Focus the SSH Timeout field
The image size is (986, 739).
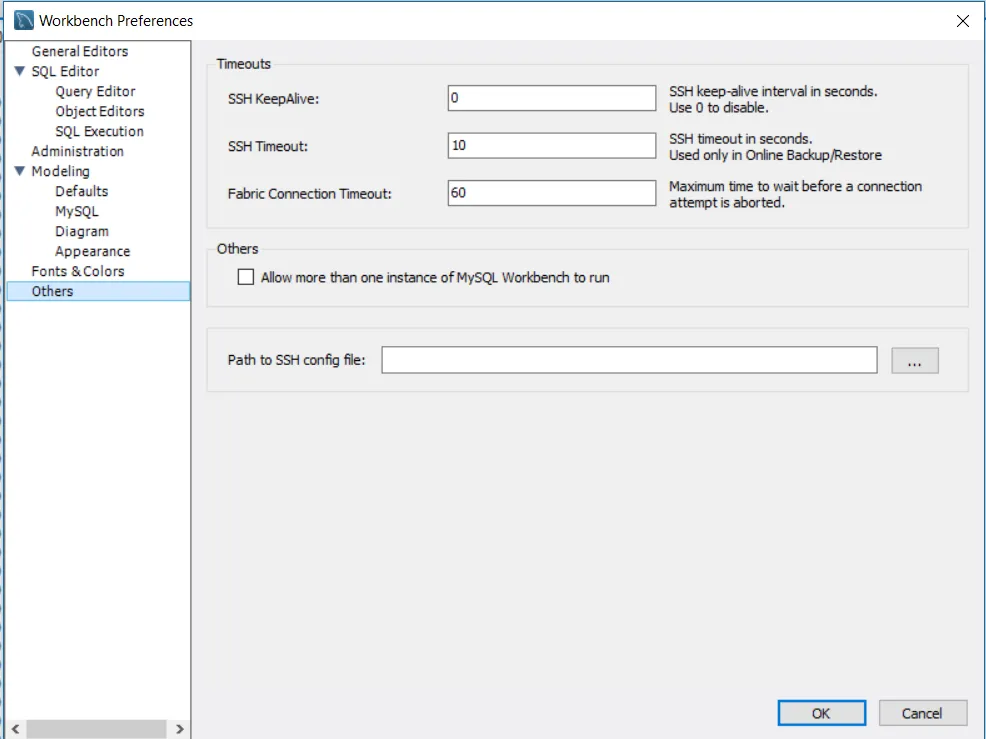coord(551,145)
